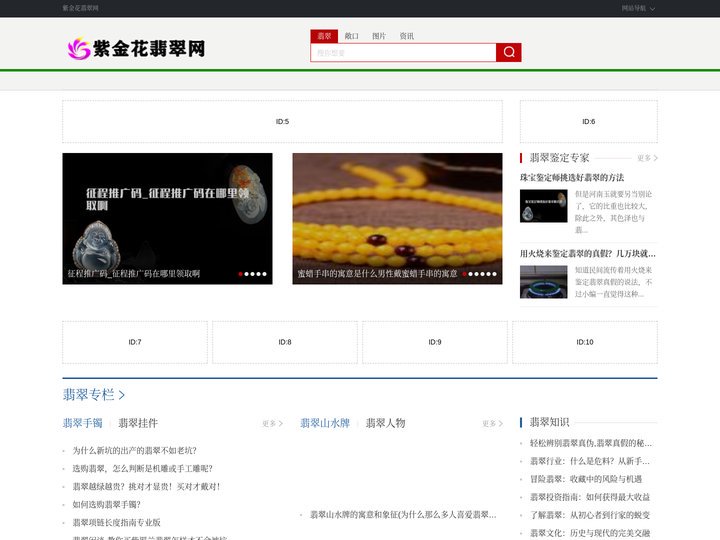The width and height of the screenshot is (720, 540).
Task: Click the 翡翠知识 section heading
Action: [x=549, y=422]
